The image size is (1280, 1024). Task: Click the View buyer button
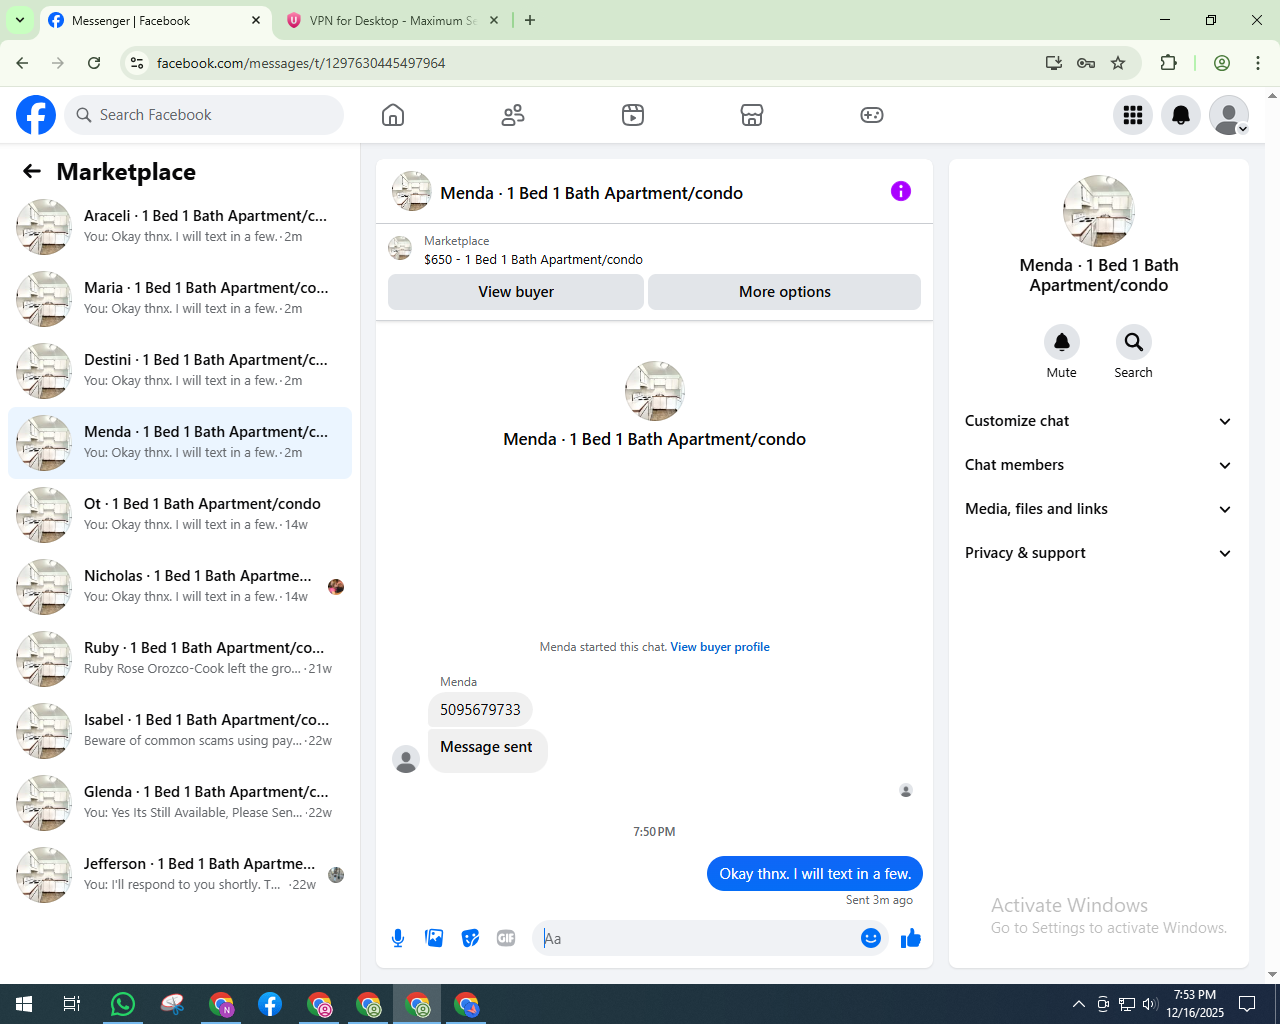516,292
